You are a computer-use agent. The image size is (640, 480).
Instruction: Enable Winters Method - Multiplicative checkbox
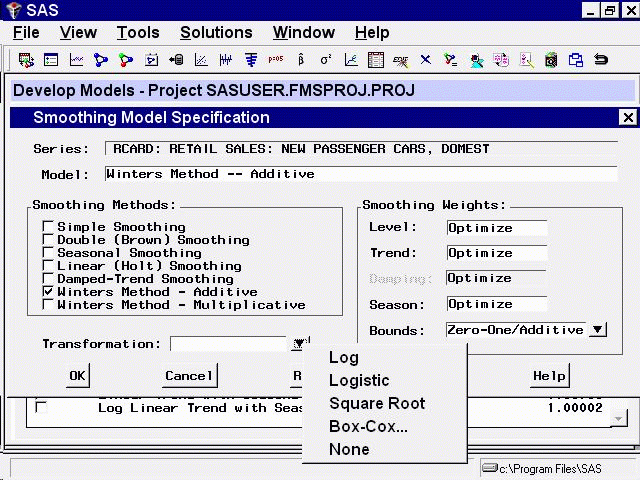(48, 304)
